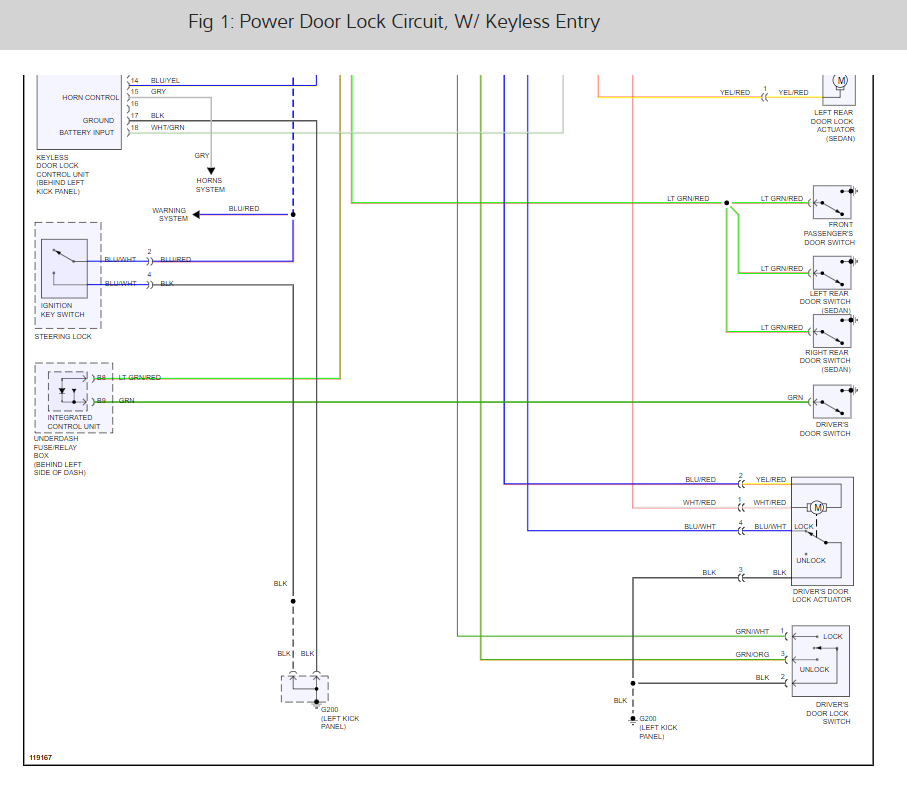Viewport: 907px width, 801px height.
Task: Toggle the driver's door lock switch LOCK contact
Action: (x=817, y=636)
